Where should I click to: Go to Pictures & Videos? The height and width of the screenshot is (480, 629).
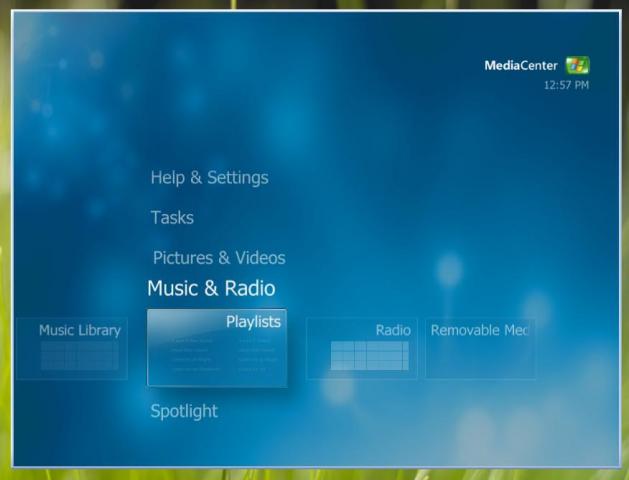click(x=218, y=258)
